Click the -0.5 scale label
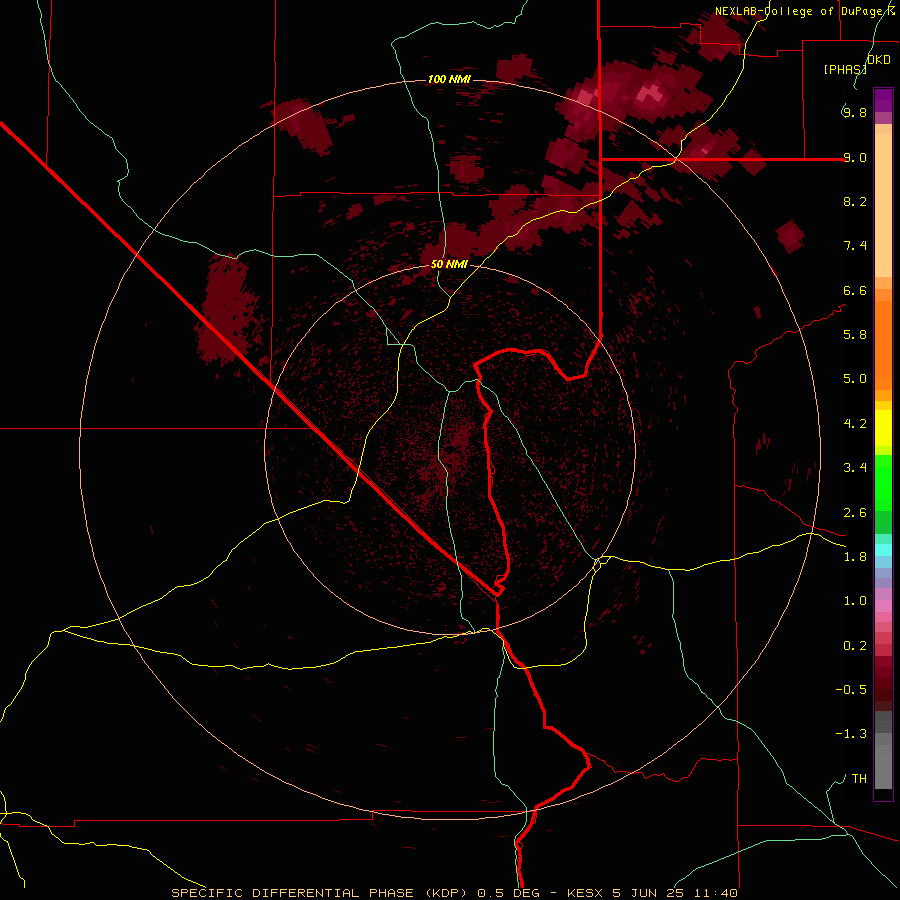 pyautogui.click(x=851, y=690)
